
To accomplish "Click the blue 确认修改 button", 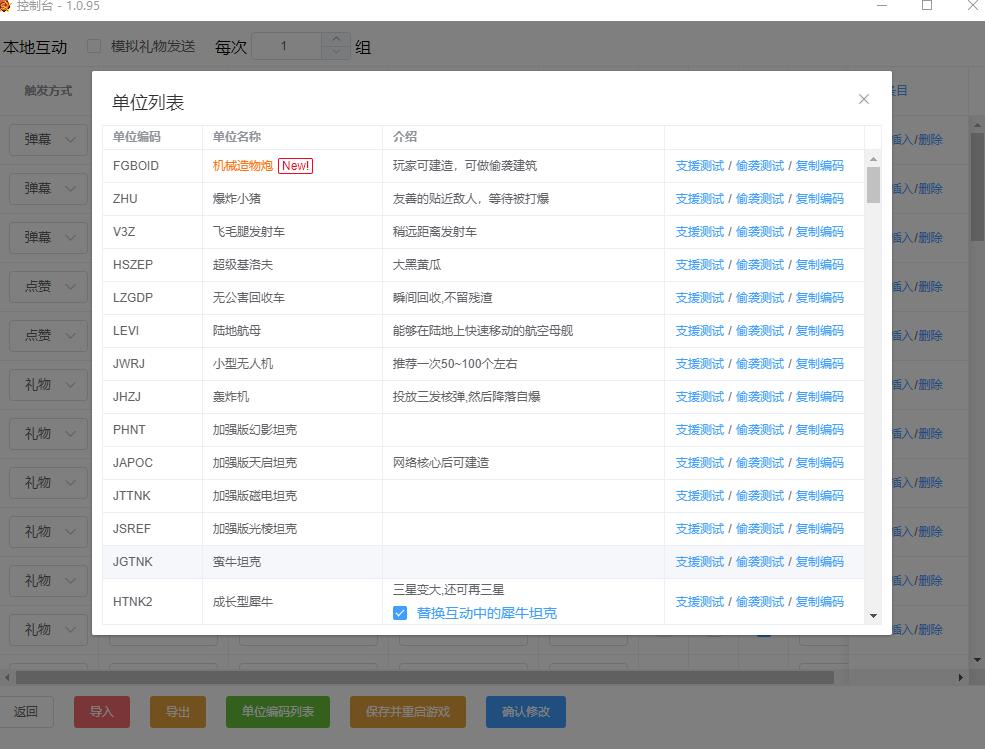I will pos(525,712).
